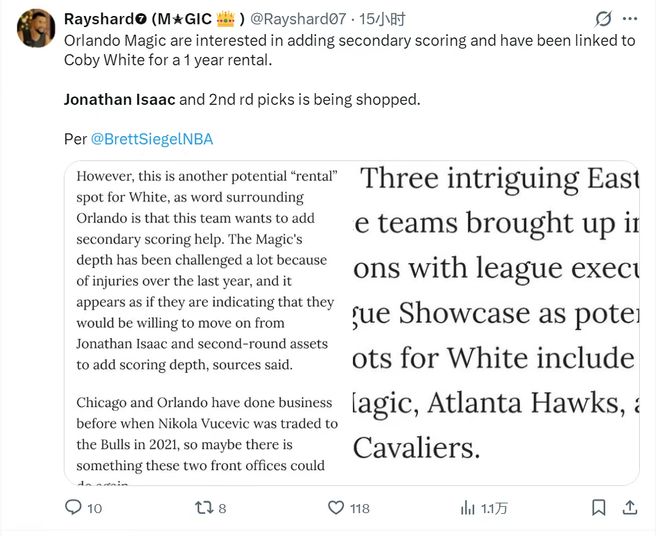Click the views bar chart icon
This screenshot has width=660, height=536.
click(467, 508)
